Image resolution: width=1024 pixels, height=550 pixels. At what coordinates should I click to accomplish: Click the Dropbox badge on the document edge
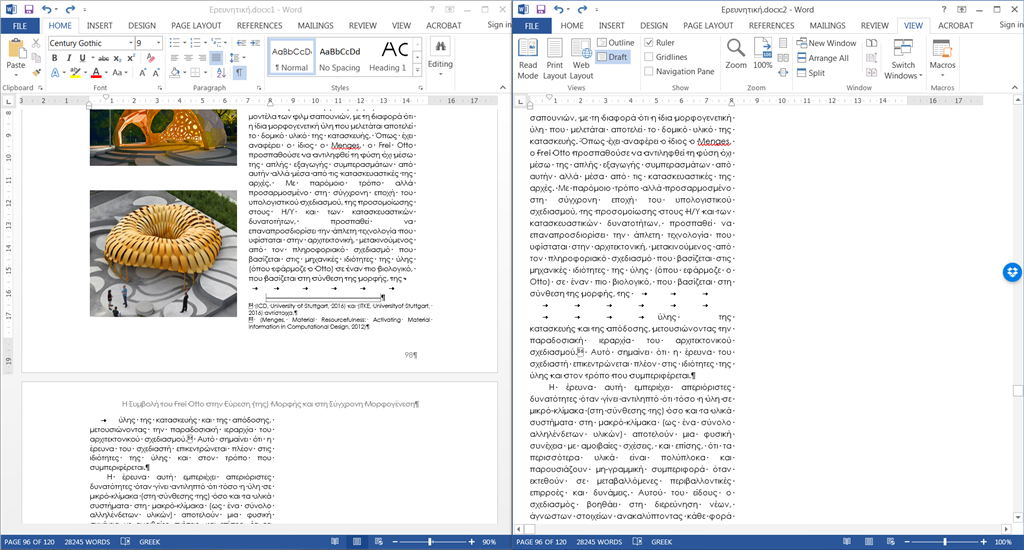coord(1012,272)
